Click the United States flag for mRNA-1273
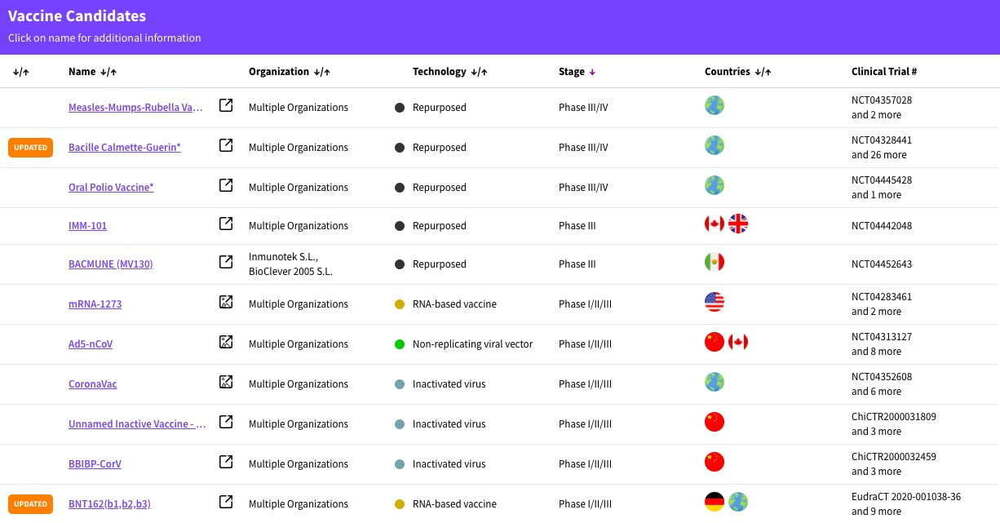Viewport: 1000px width, 523px height. [714, 302]
